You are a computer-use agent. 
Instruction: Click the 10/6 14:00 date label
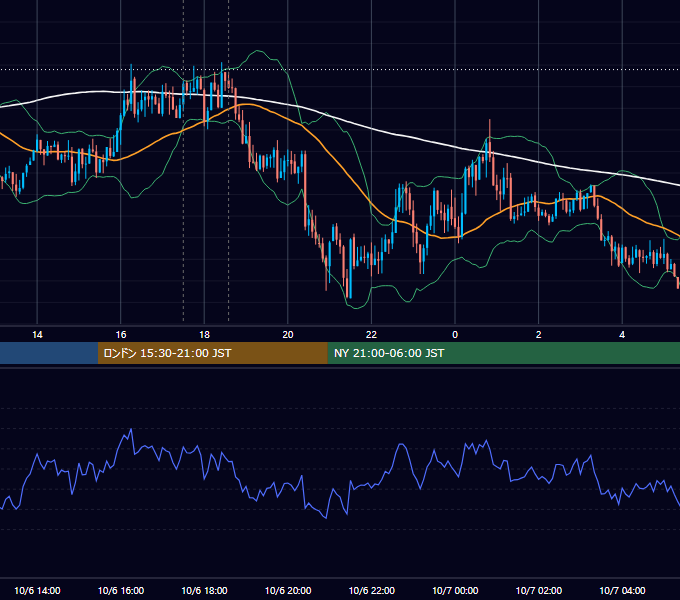pyautogui.click(x=37, y=590)
